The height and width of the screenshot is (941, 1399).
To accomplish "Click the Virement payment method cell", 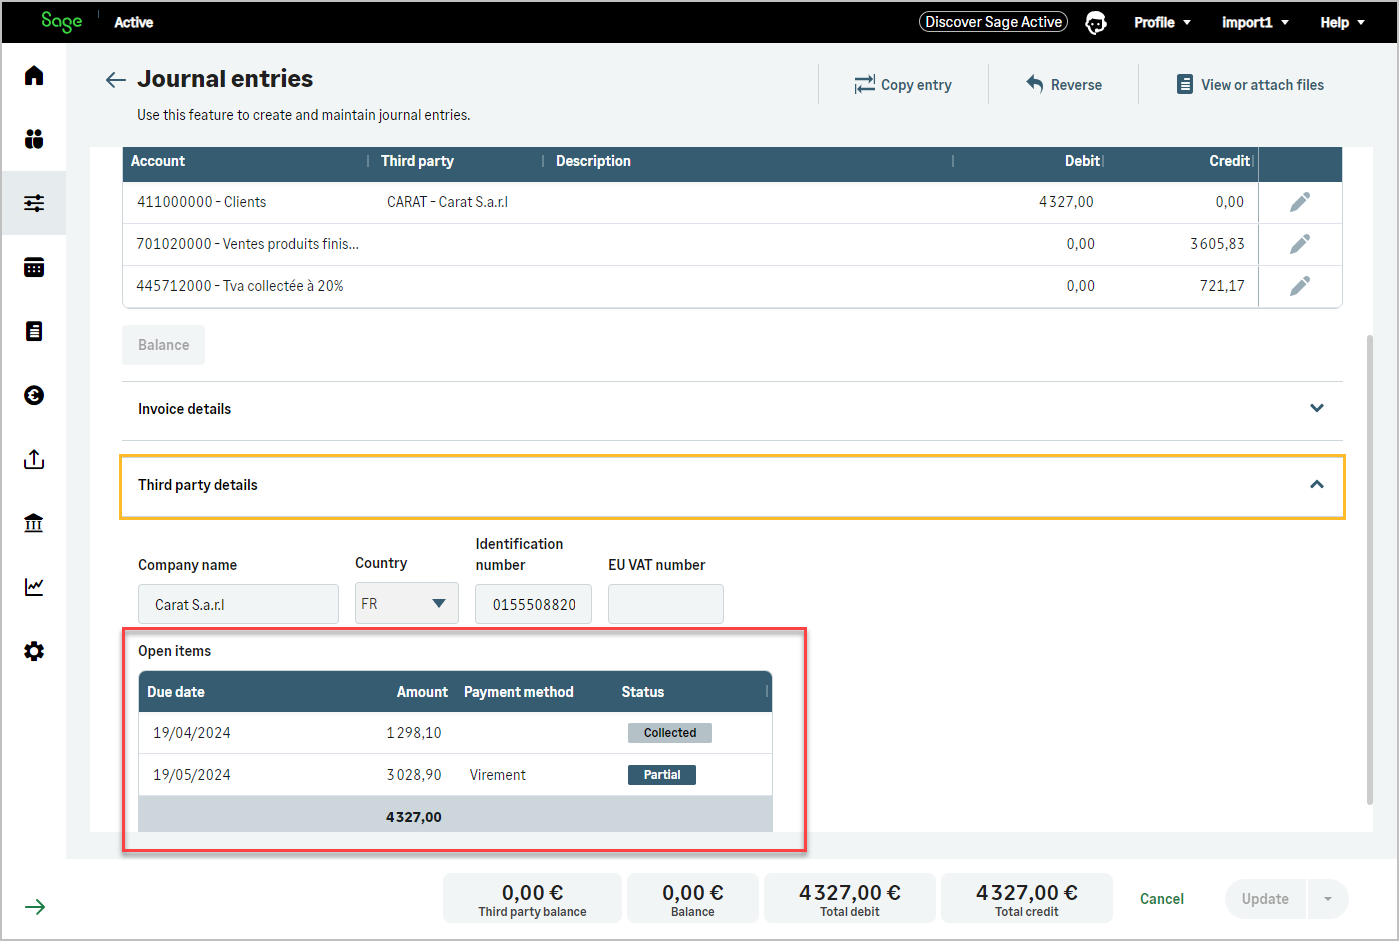I will [498, 775].
